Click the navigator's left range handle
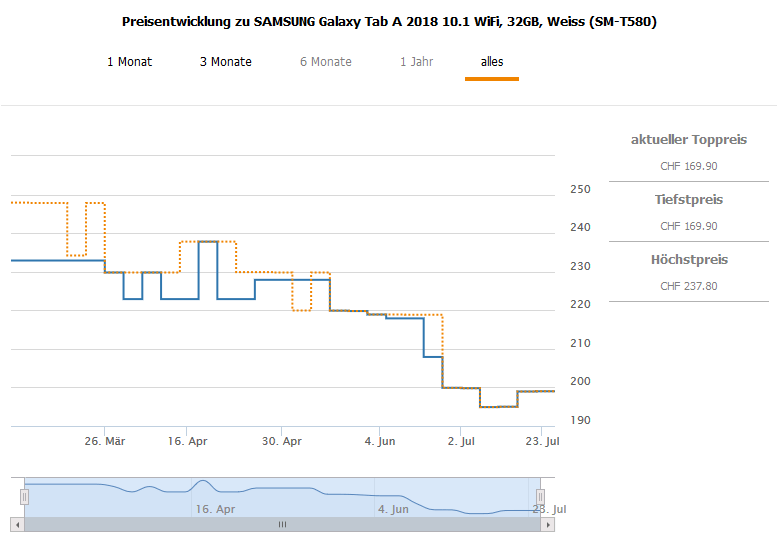The image size is (777, 539). (x=24, y=497)
